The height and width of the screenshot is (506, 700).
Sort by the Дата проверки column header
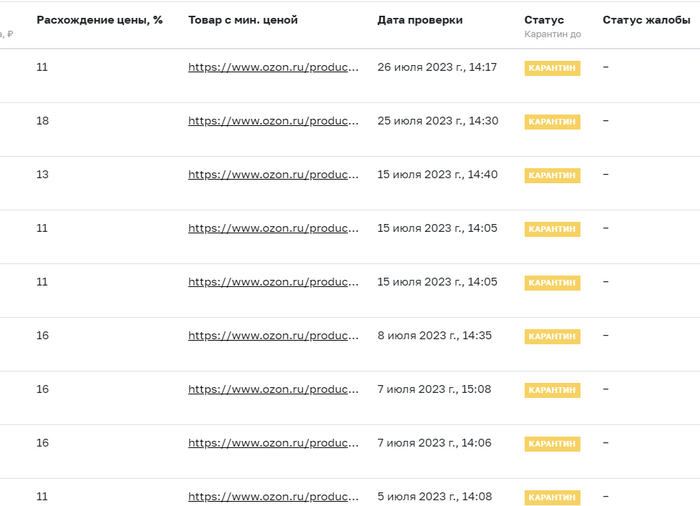[x=420, y=20]
